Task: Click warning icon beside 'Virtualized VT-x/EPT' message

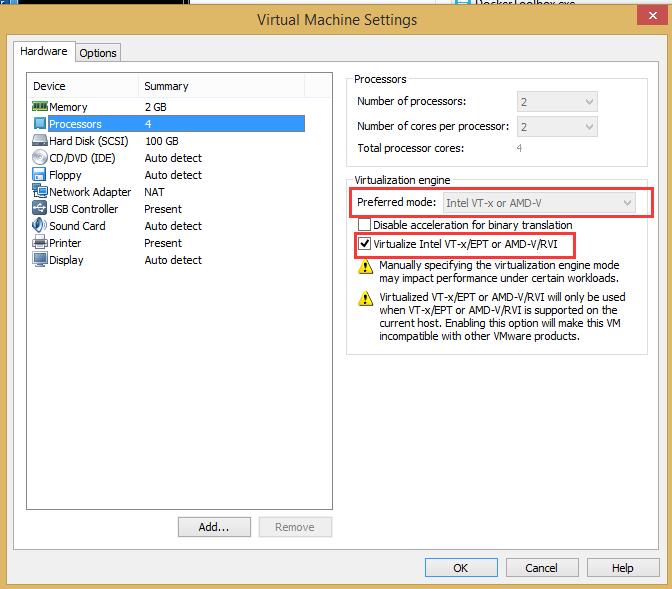Action: click(365, 298)
